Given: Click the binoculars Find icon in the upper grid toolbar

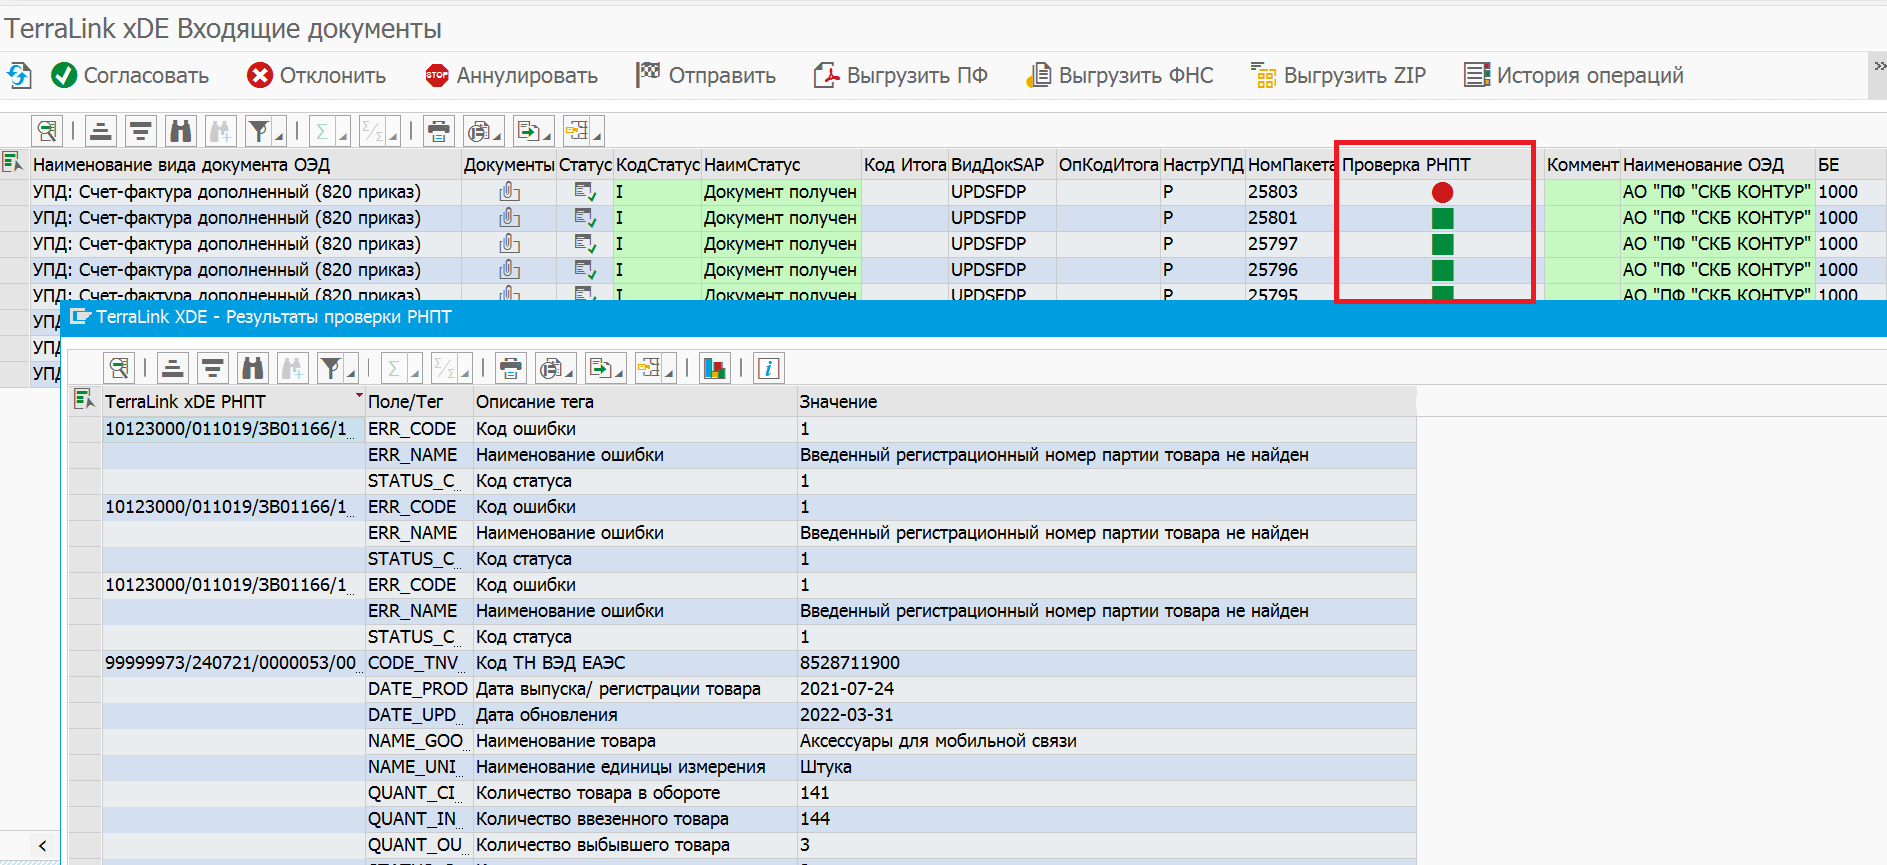Looking at the screenshot, I should [x=181, y=131].
